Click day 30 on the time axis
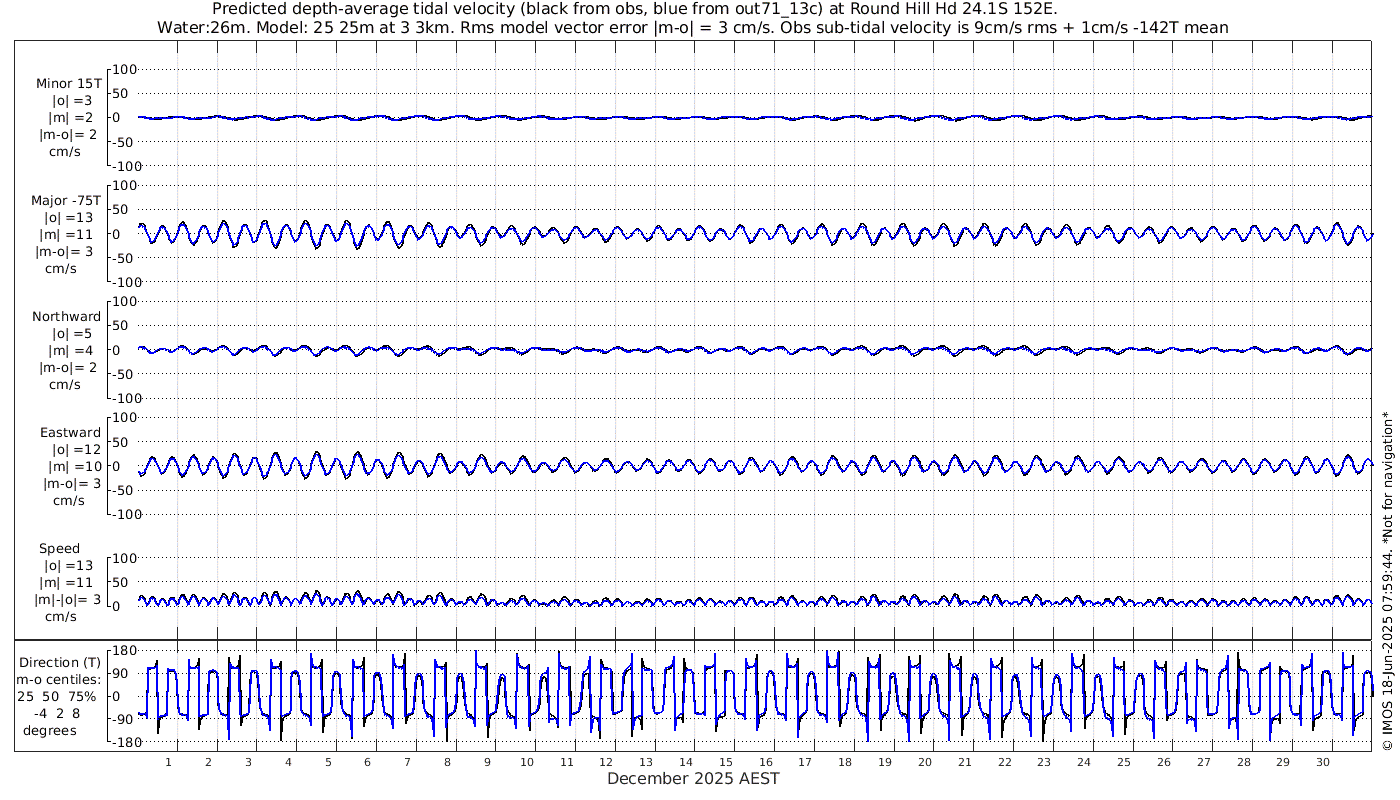 tap(1323, 762)
